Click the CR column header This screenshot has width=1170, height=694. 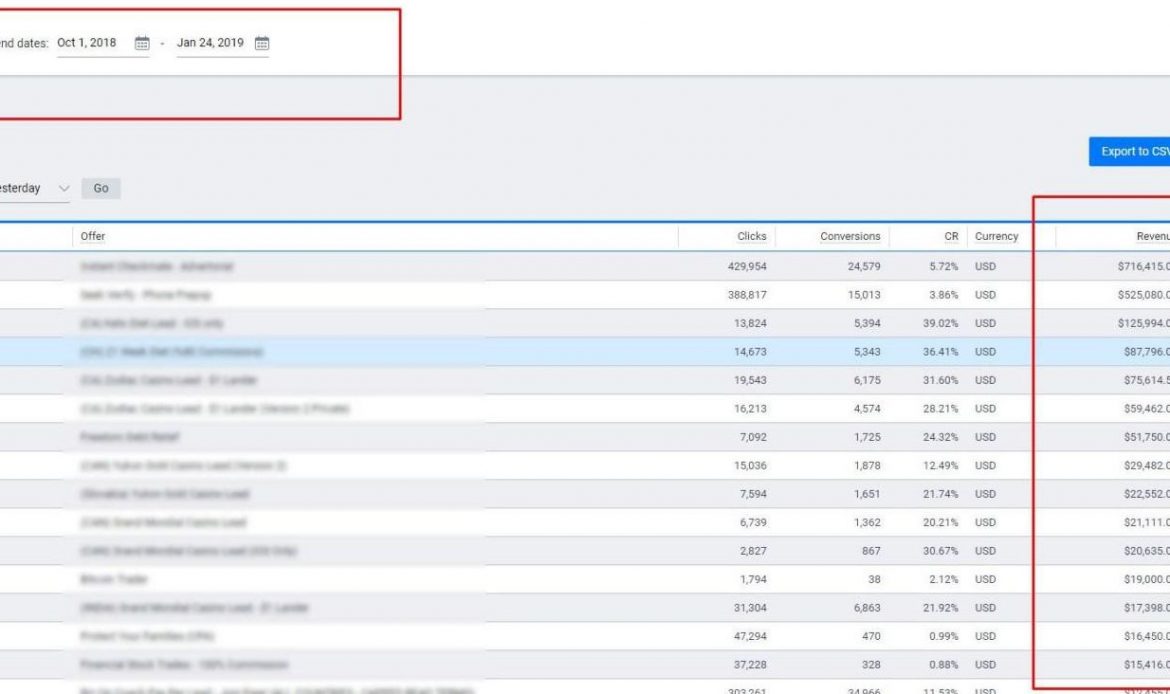[951, 236]
